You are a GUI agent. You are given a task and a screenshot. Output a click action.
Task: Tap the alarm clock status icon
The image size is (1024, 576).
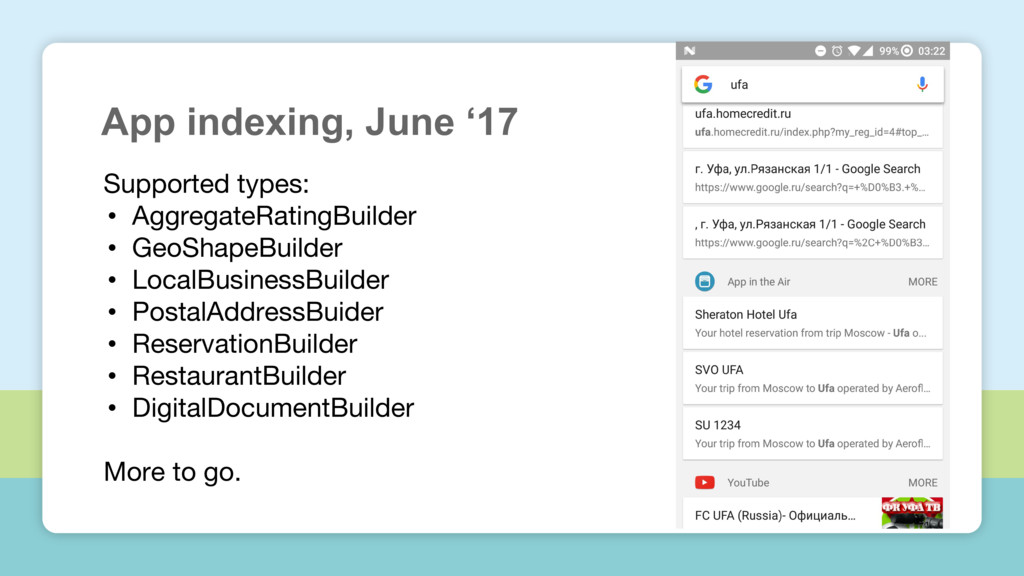click(837, 51)
